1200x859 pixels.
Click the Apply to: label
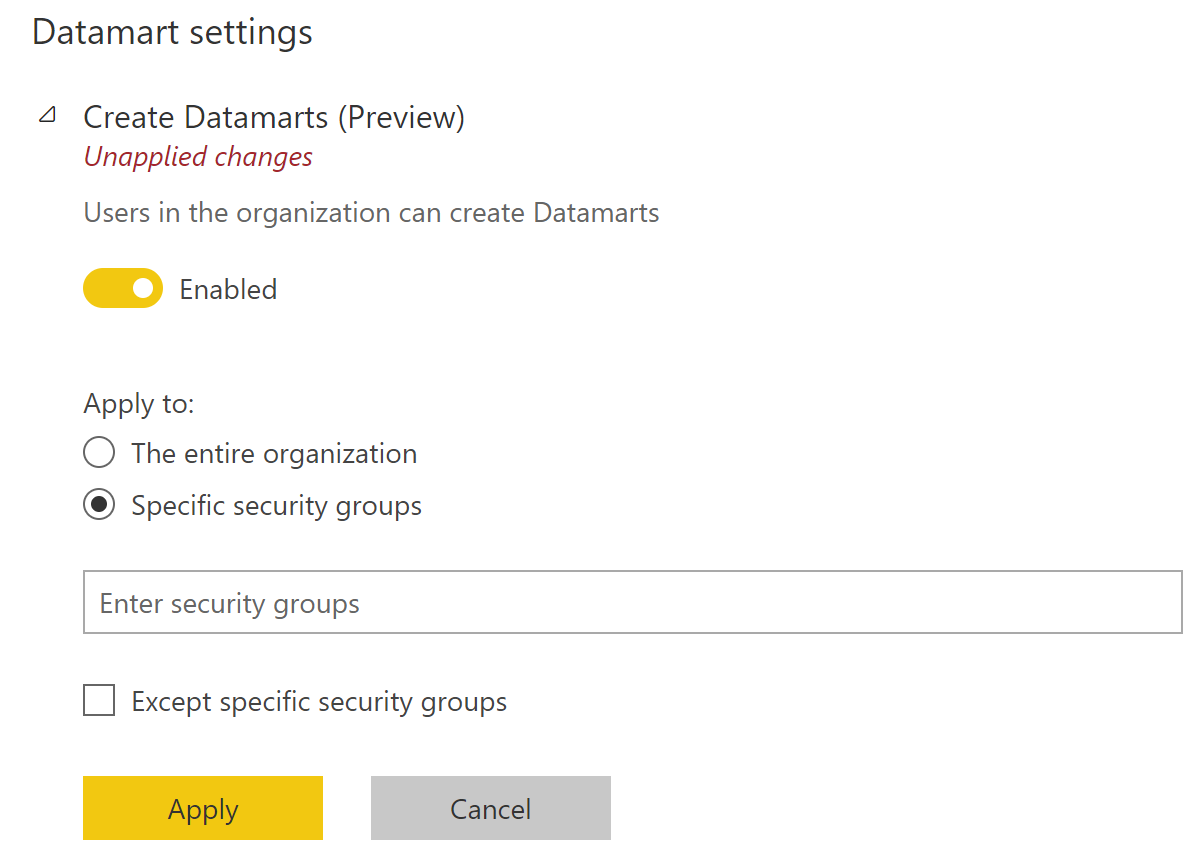(x=139, y=404)
